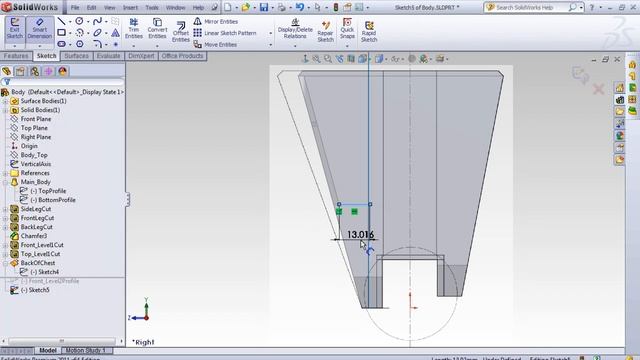Image resolution: width=640 pixels, height=360 pixels.
Task: Expand the Trim Entities dropdown arrow
Action: point(133,46)
